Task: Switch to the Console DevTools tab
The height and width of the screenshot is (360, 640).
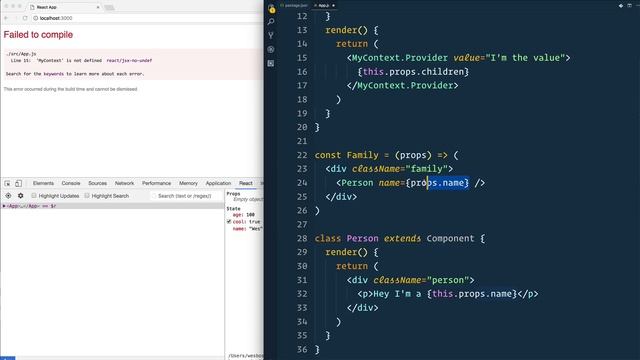Action: point(71,183)
